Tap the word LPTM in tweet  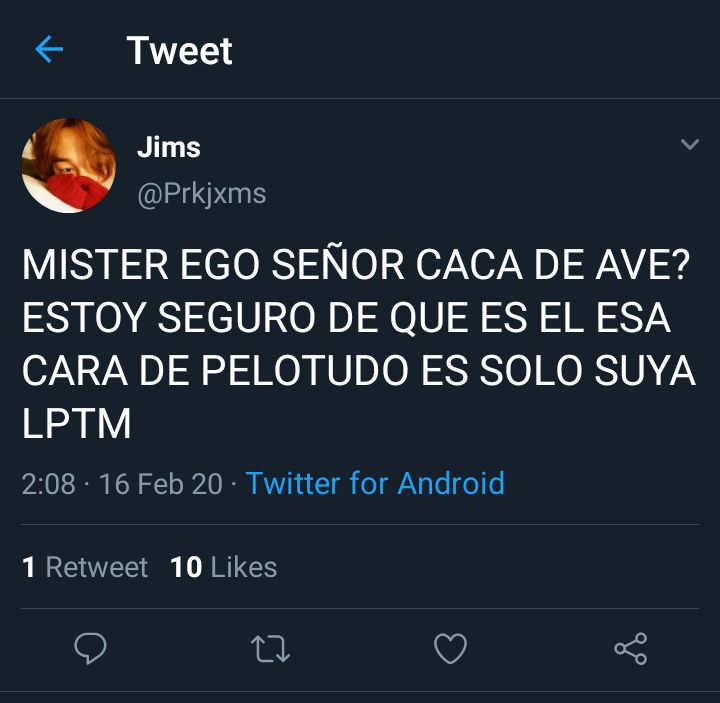click(x=77, y=423)
